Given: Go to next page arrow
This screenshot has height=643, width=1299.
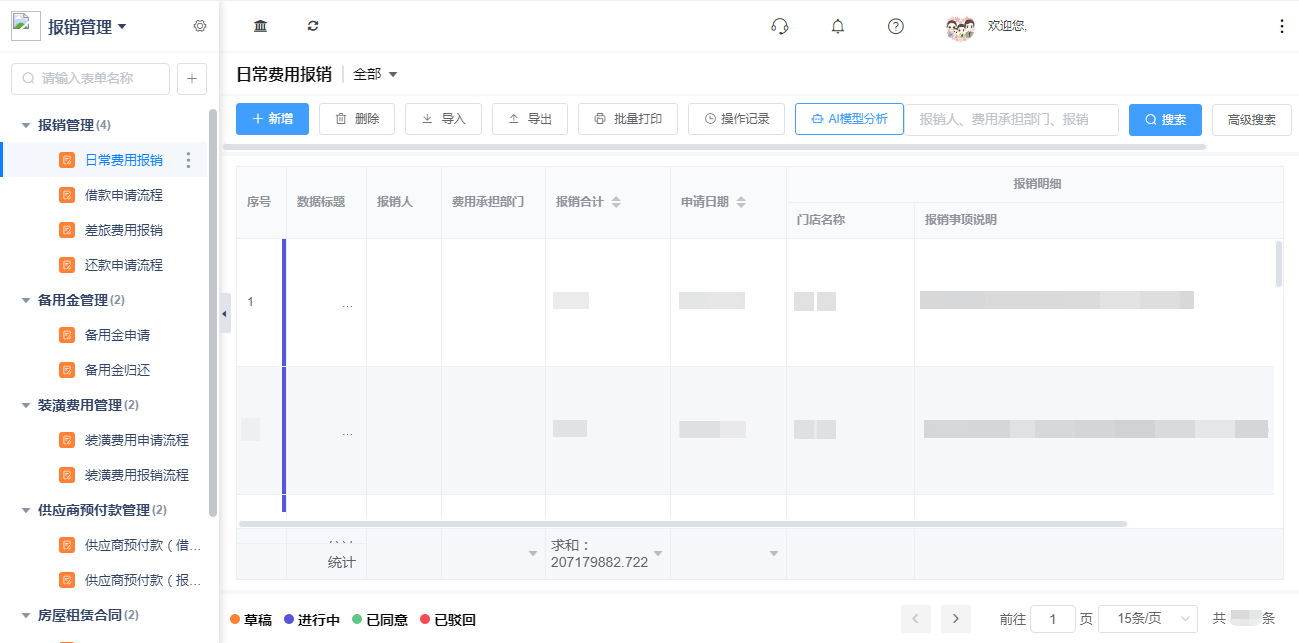Looking at the screenshot, I should pyautogui.click(x=956, y=619).
